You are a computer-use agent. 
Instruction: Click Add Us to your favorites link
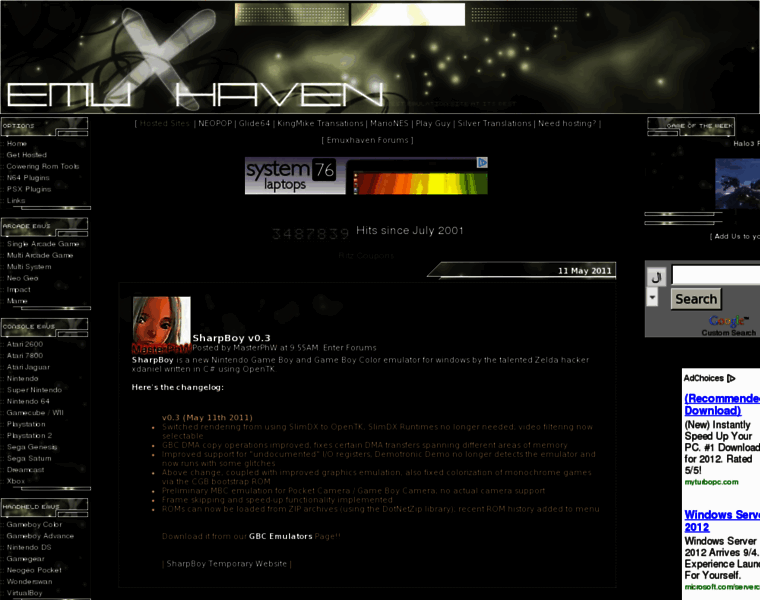click(737, 236)
